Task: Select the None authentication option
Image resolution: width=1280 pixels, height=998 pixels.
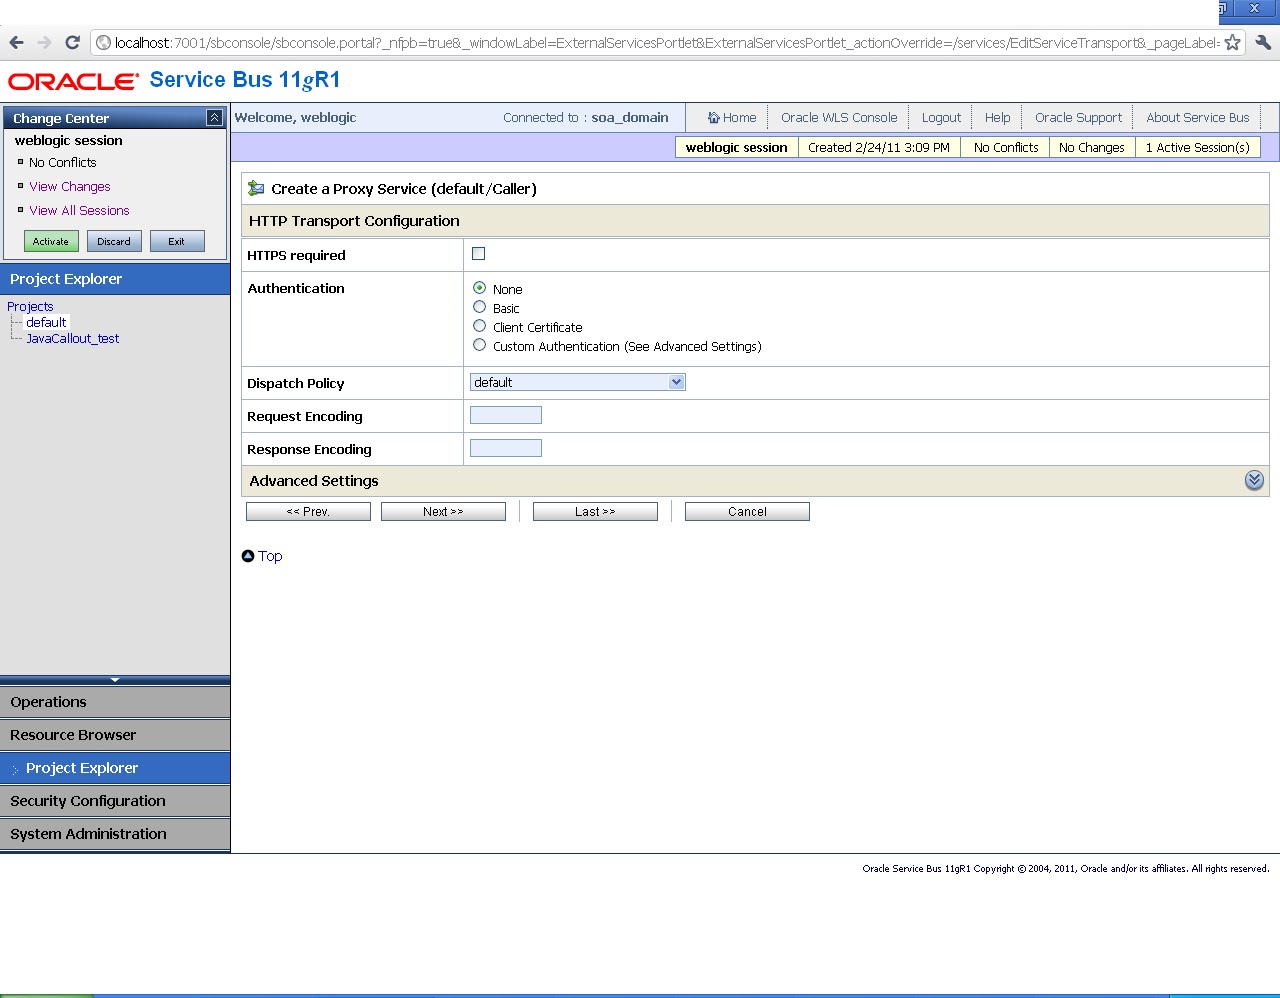Action: click(480, 288)
